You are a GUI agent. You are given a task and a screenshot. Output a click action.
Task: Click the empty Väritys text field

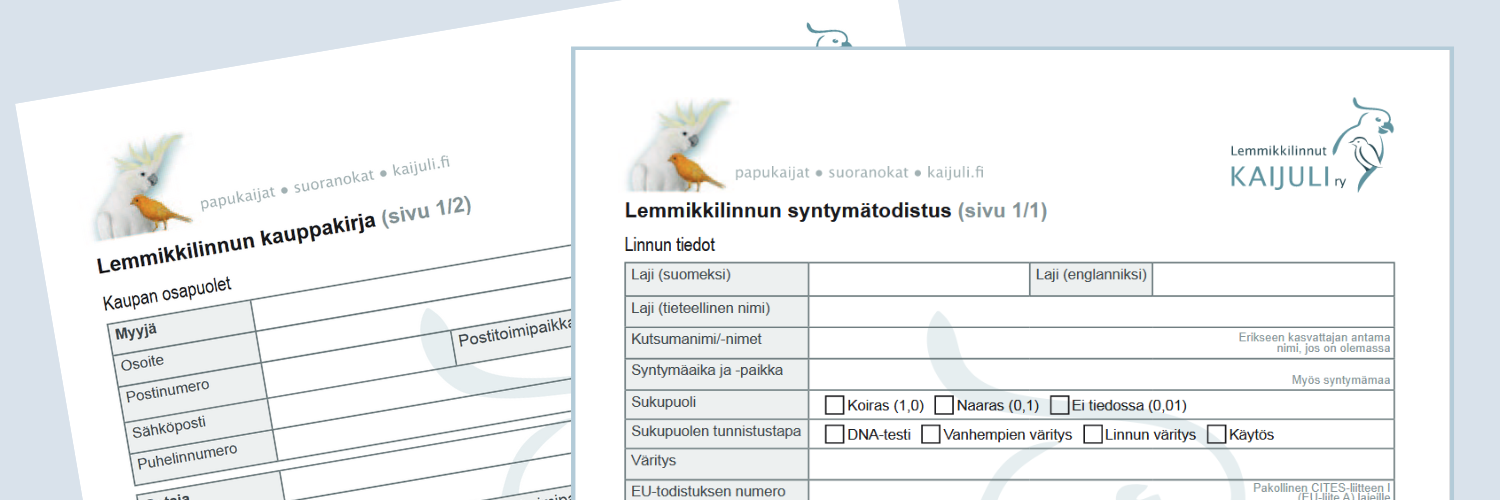pyautogui.click(x=1100, y=465)
